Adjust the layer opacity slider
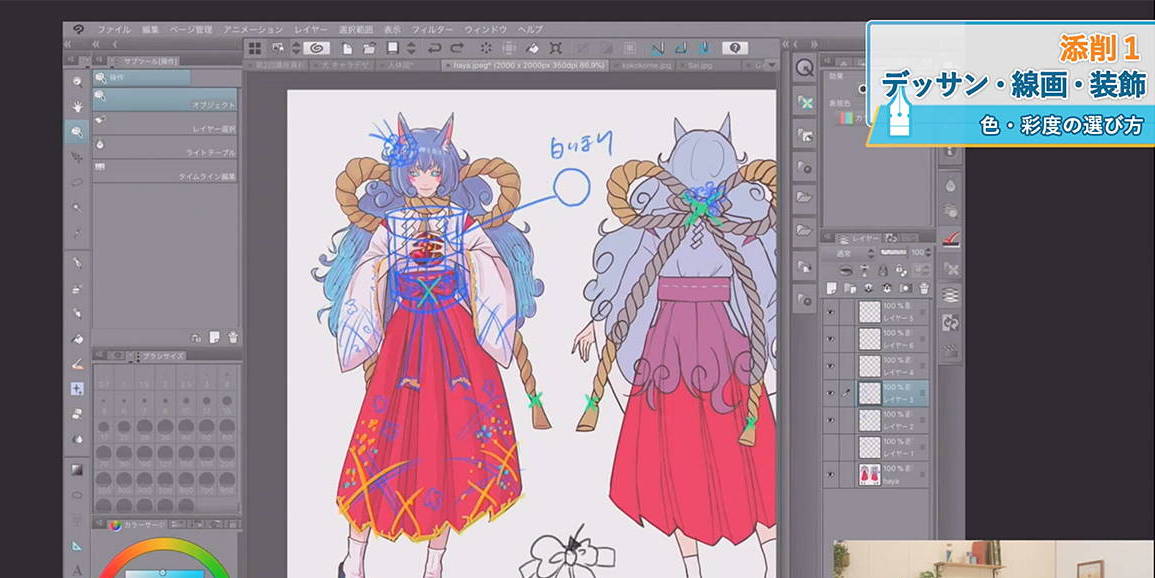The image size is (1155, 578). tap(894, 253)
